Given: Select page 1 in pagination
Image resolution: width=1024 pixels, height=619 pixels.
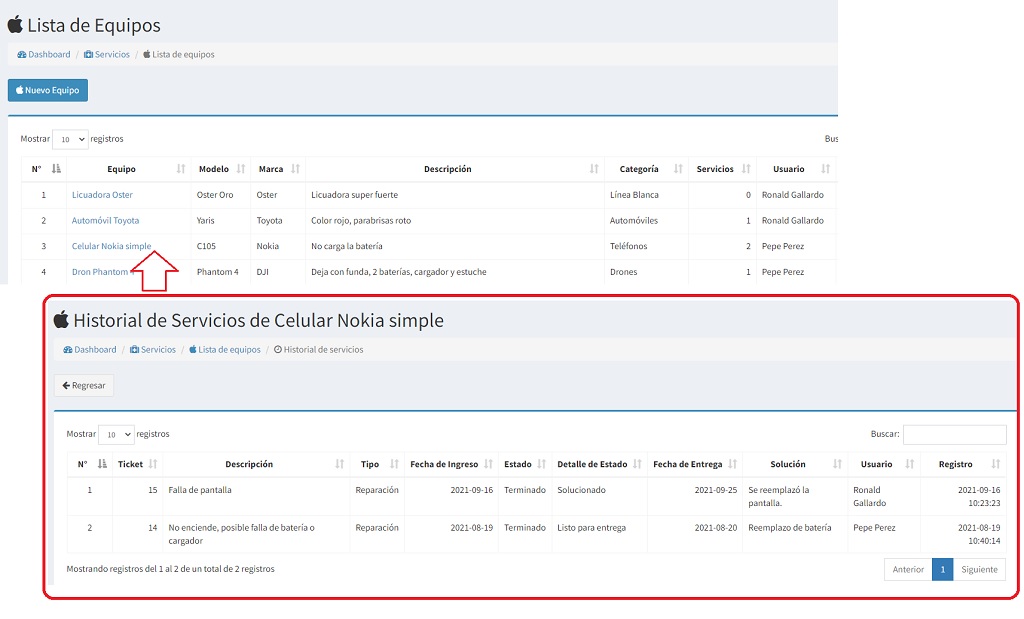Looking at the screenshot, I should pyautogui.click(x=942, y=569).
